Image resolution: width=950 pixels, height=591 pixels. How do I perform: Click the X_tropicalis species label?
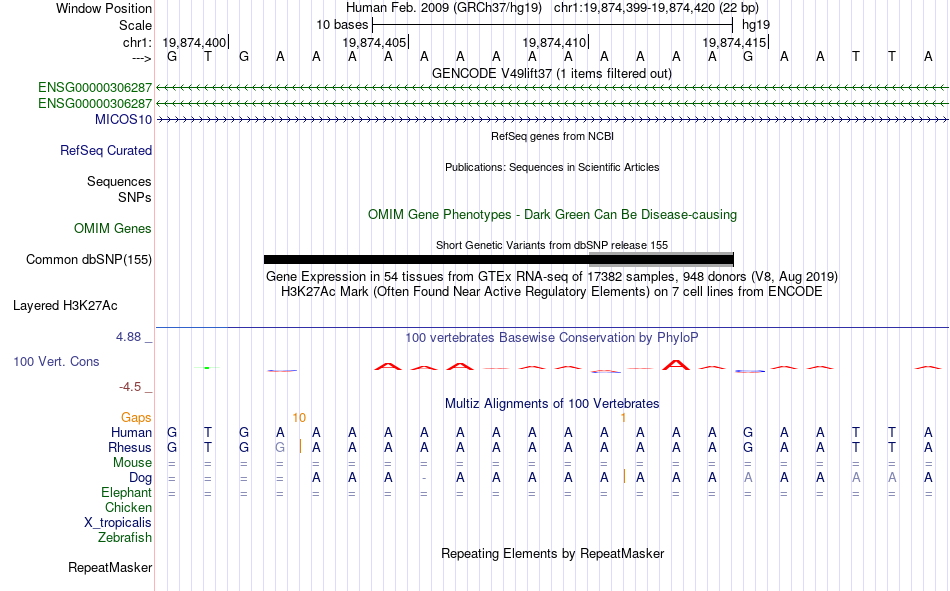click(x=118, y=523)
